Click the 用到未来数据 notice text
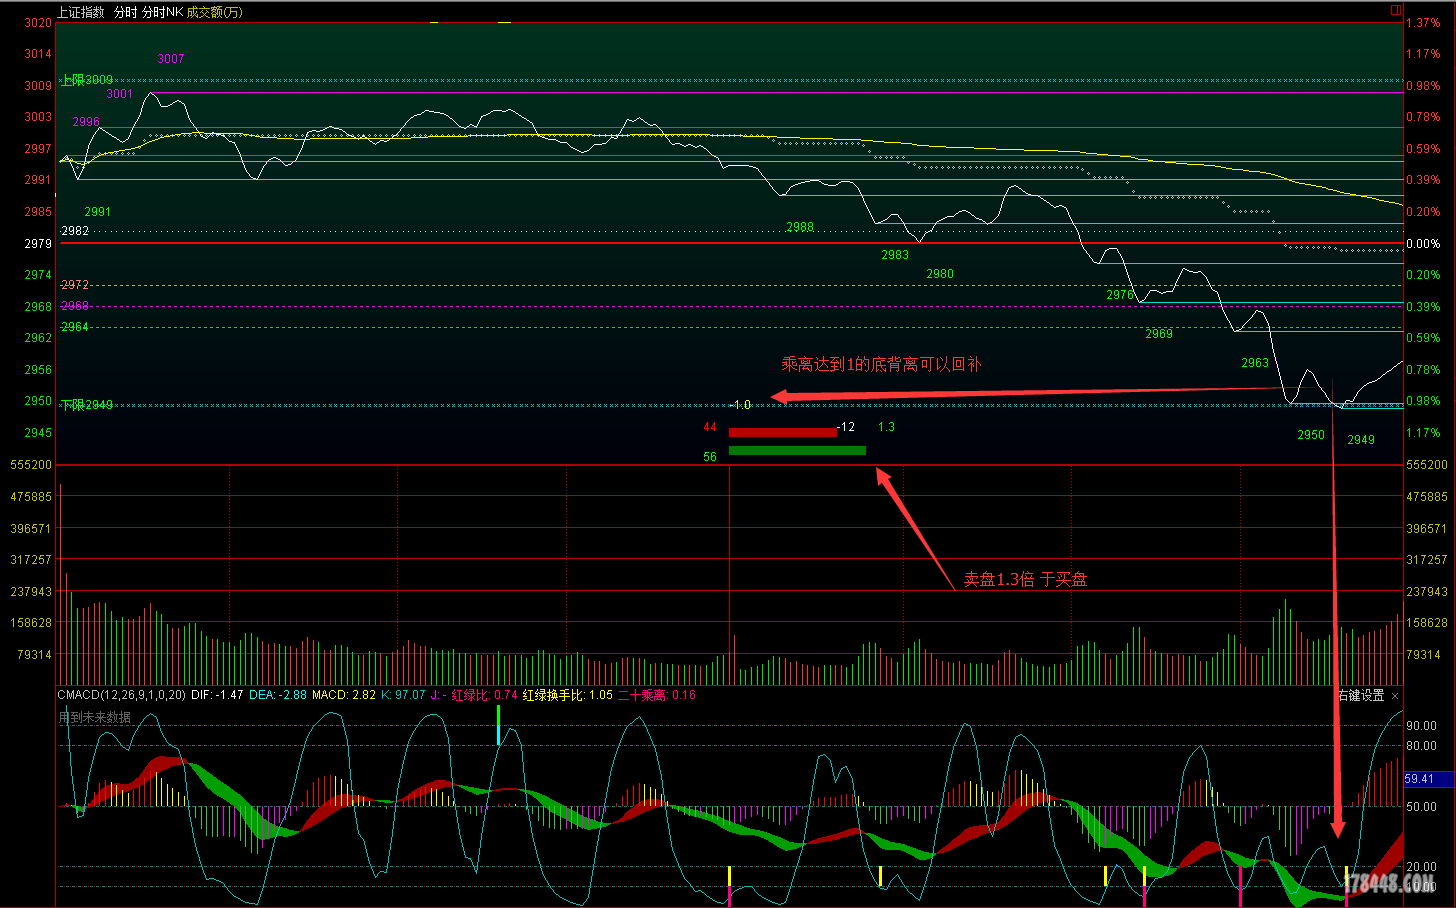Viewport: 1456px width, 908px height. [x=94, y=718]
